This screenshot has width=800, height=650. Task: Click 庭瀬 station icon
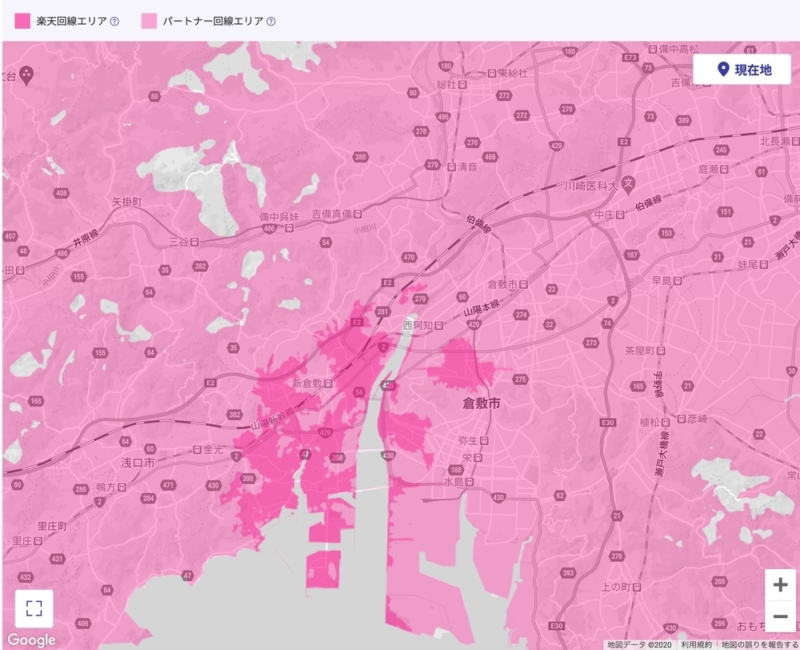[x=724, y=169]
